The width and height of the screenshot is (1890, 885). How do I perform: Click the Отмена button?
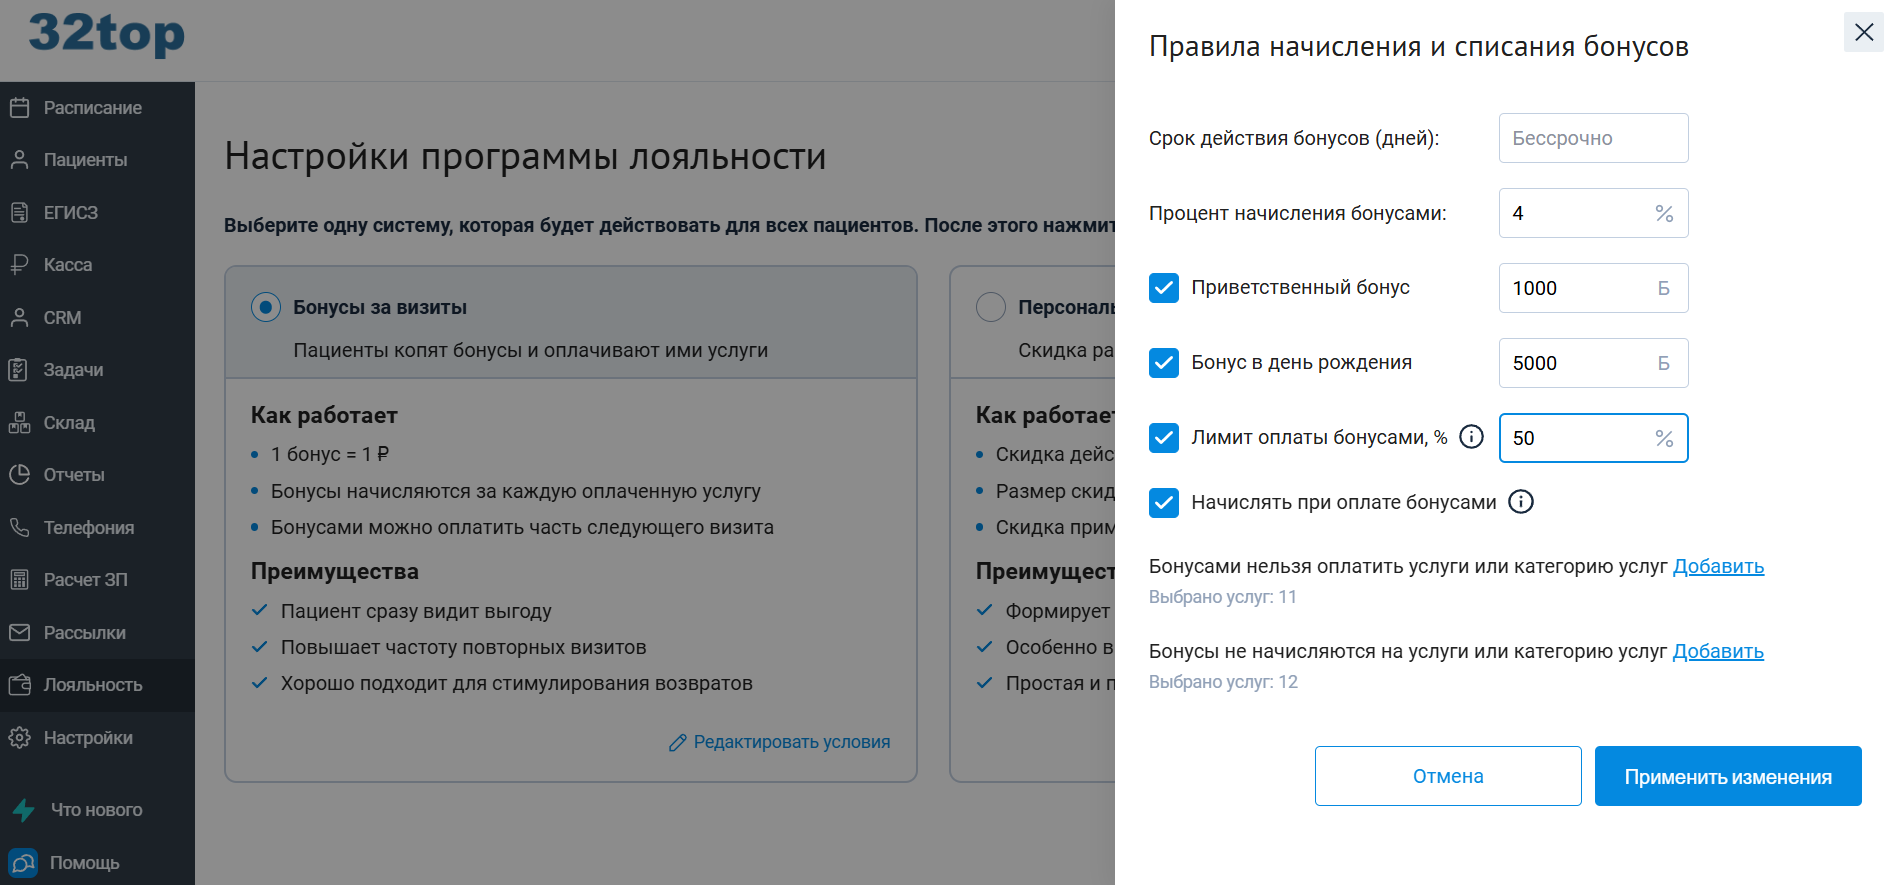1447,776
